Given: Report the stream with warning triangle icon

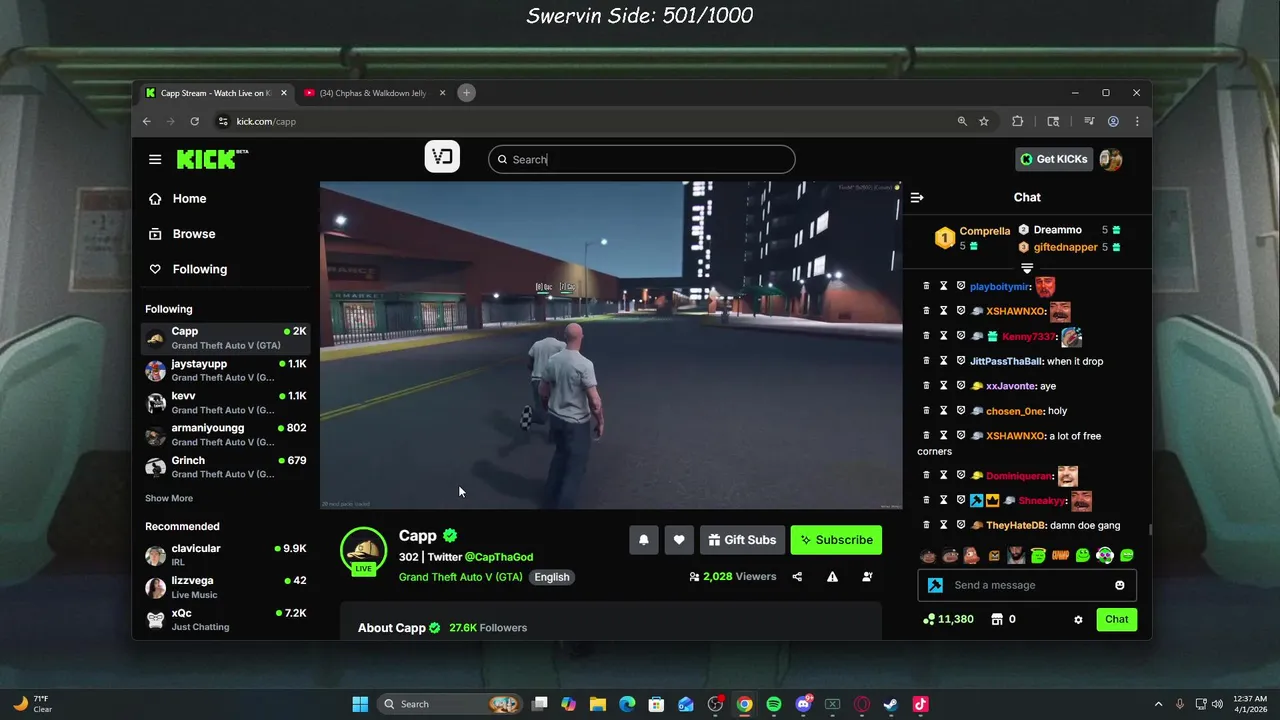Looking at the screenshot, I should pos(832,576).
